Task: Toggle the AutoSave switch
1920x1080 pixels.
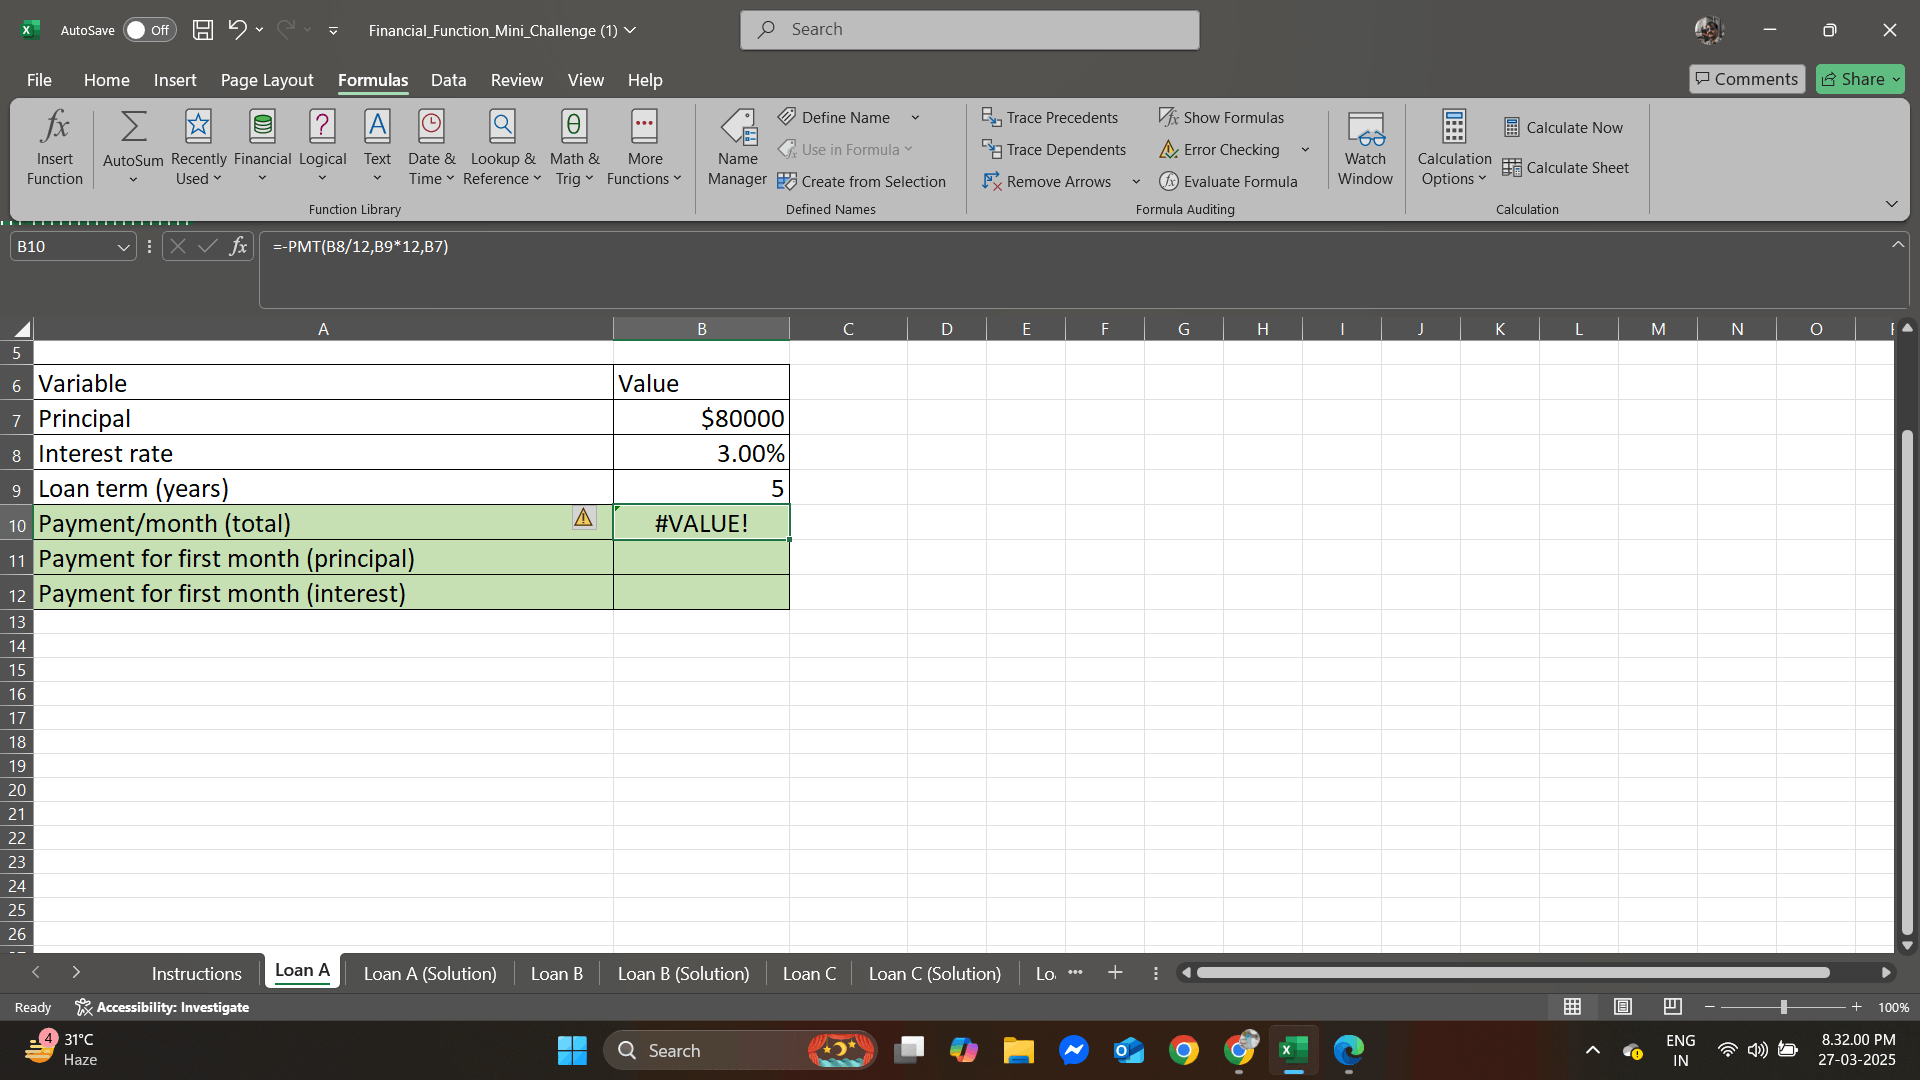Action: point(149,30)
